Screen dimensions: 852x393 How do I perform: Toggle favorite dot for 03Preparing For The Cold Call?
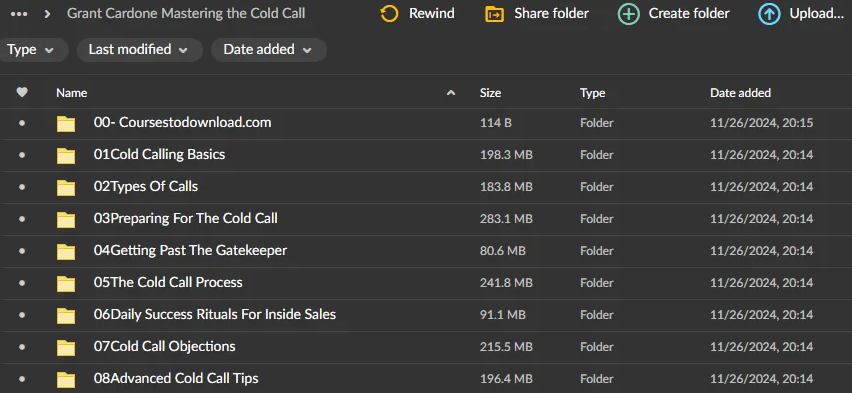click(22, 219)
